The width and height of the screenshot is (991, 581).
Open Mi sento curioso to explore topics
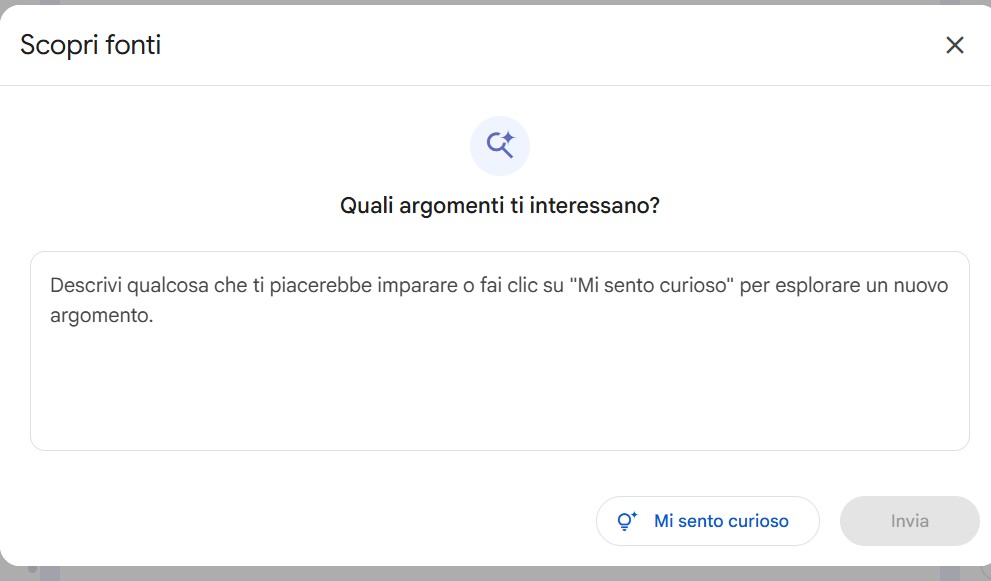(x=707, y=520)
